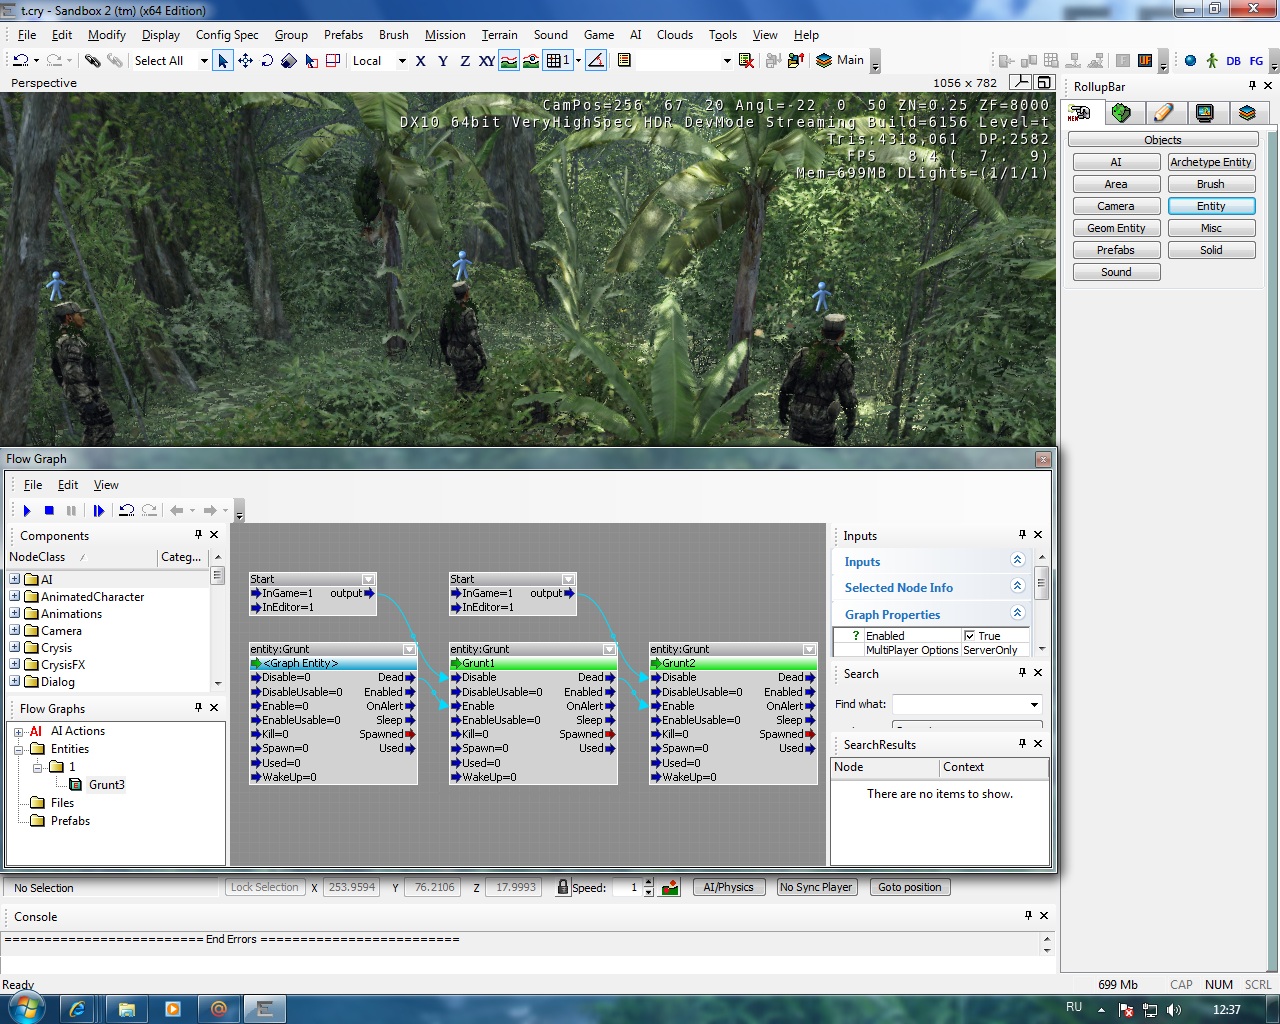This screenshot has width=1280, height=1024.
Task: Toggle Snap angle icon
Action: tap(597, 61)
